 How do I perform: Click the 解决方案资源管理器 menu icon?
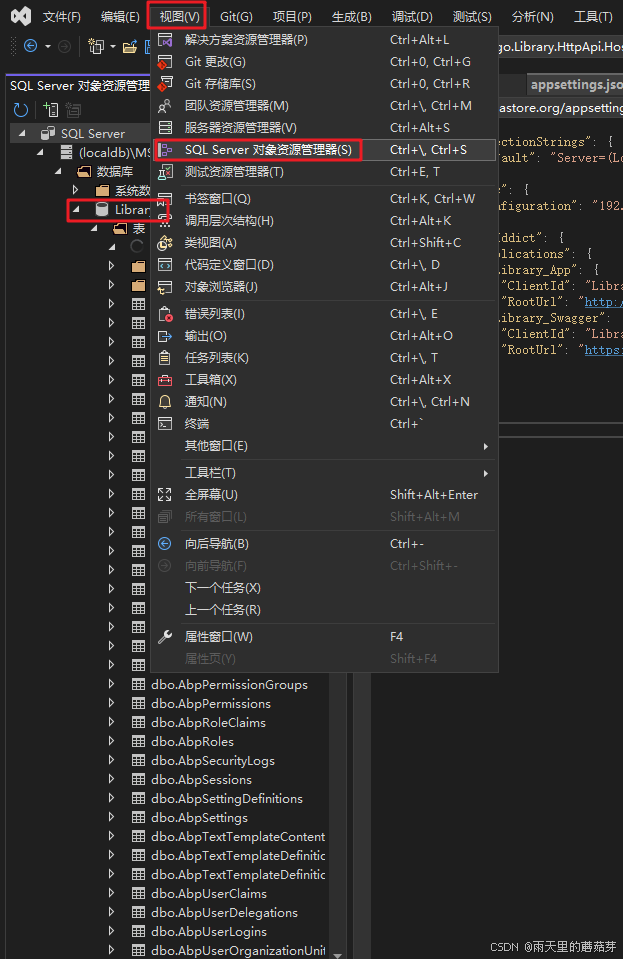point(165,40)
